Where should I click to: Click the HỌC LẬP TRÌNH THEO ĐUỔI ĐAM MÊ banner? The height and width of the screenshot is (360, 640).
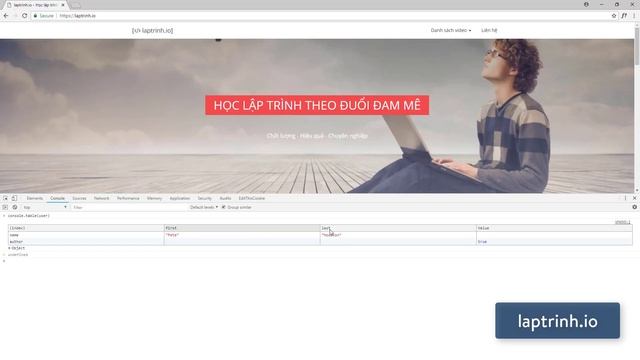[317, 105]
